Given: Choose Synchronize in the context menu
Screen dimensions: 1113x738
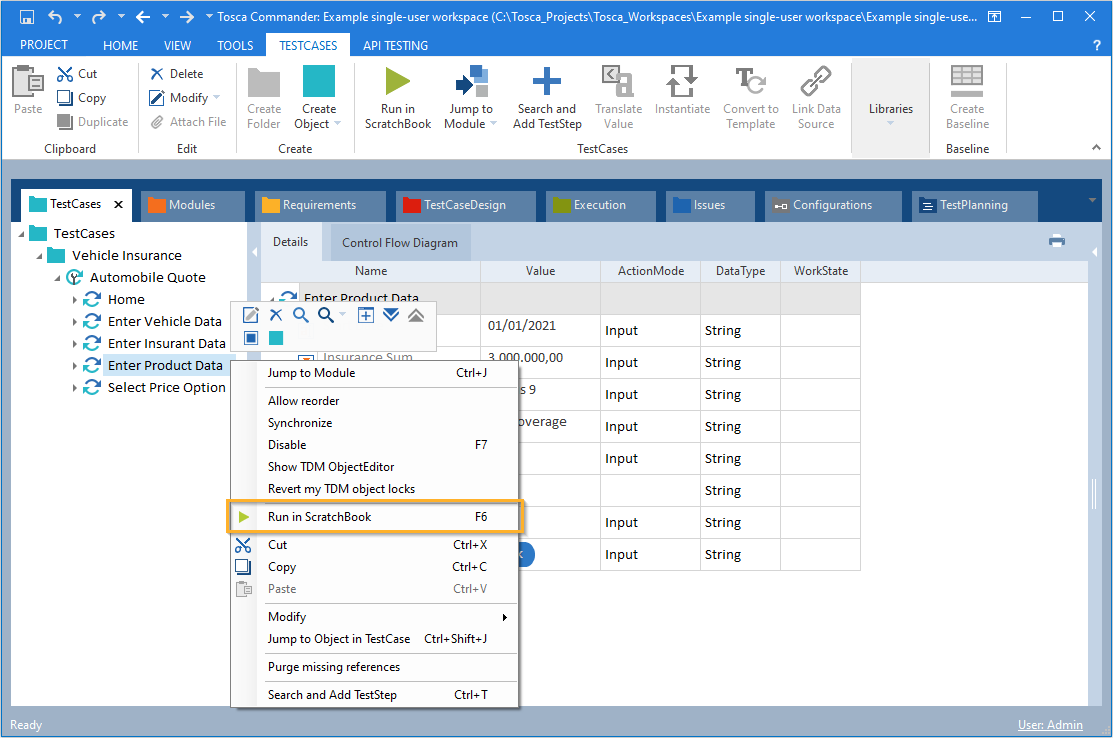Looking at the screenshot, I should click(300, 423).
